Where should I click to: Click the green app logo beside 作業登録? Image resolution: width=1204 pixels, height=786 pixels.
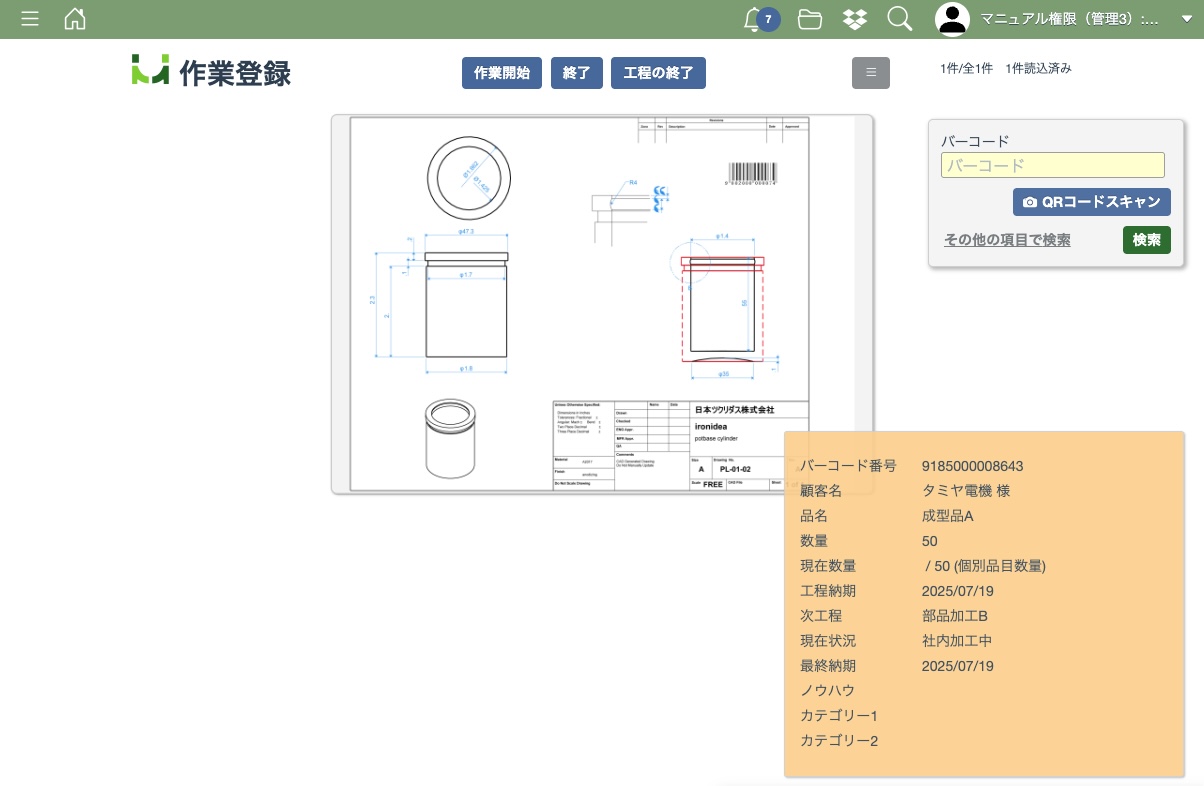[150, 70]
